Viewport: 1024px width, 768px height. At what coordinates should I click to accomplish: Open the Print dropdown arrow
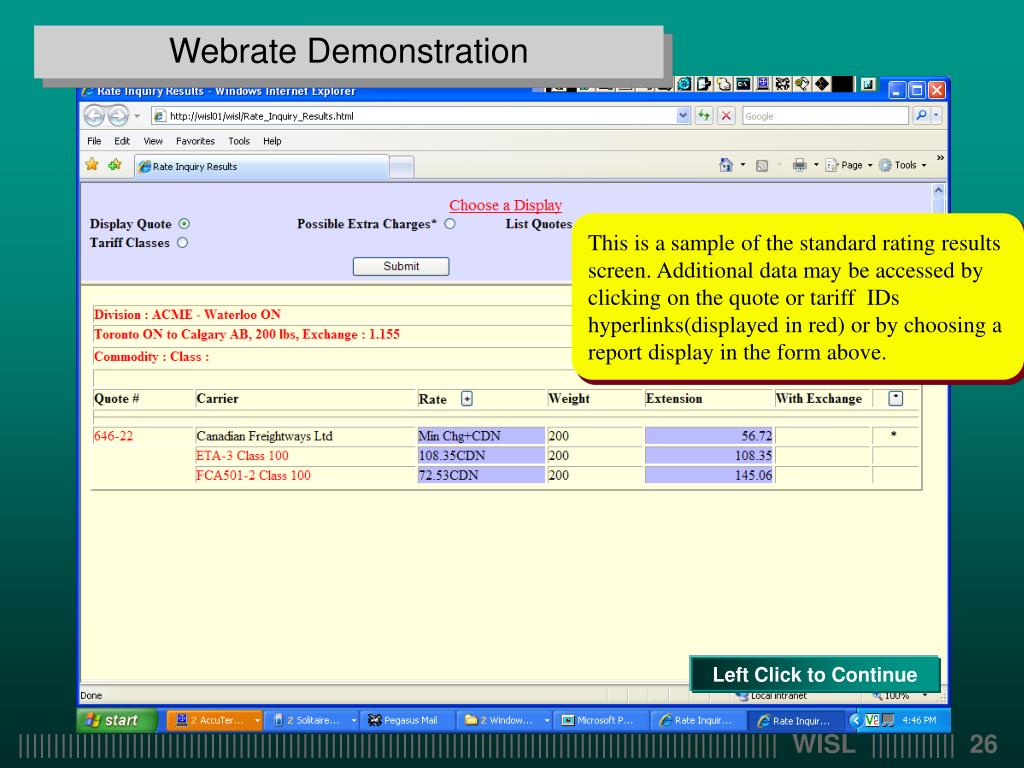click(x=816, y=165)
